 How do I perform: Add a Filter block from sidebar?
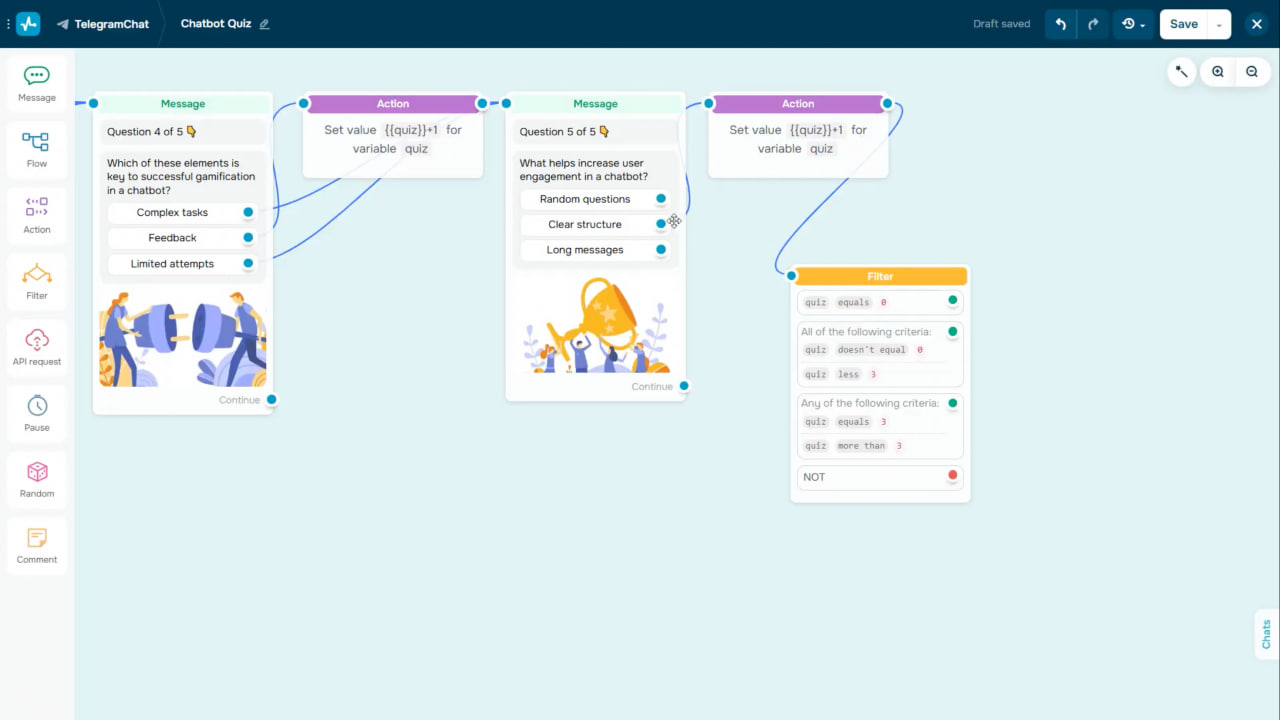coord(37,282)
